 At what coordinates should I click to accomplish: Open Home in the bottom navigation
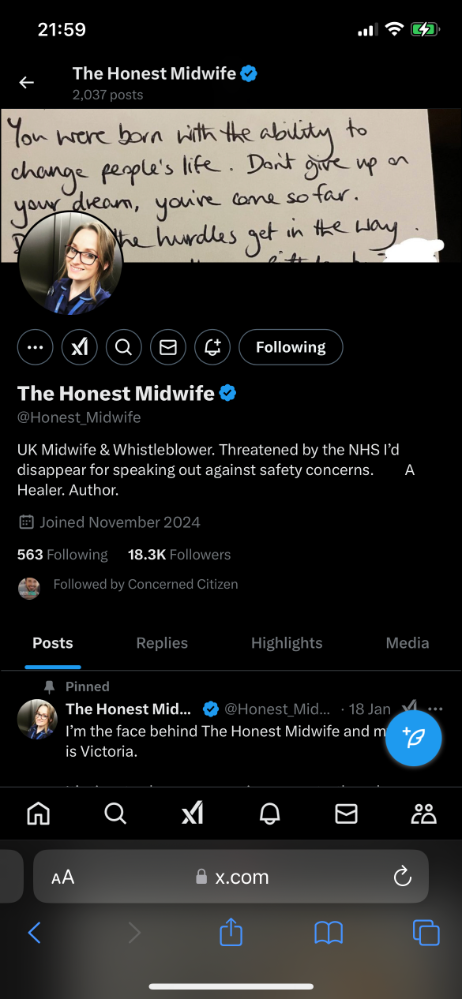pyautogui.click(x=38, y=814)
